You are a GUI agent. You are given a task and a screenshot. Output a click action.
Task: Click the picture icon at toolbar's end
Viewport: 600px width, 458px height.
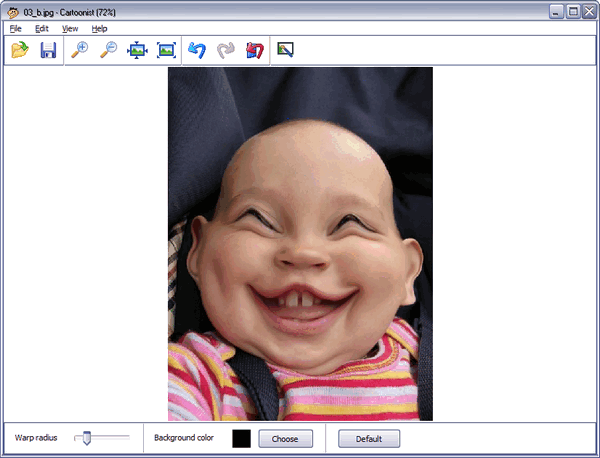coord(285,49)
